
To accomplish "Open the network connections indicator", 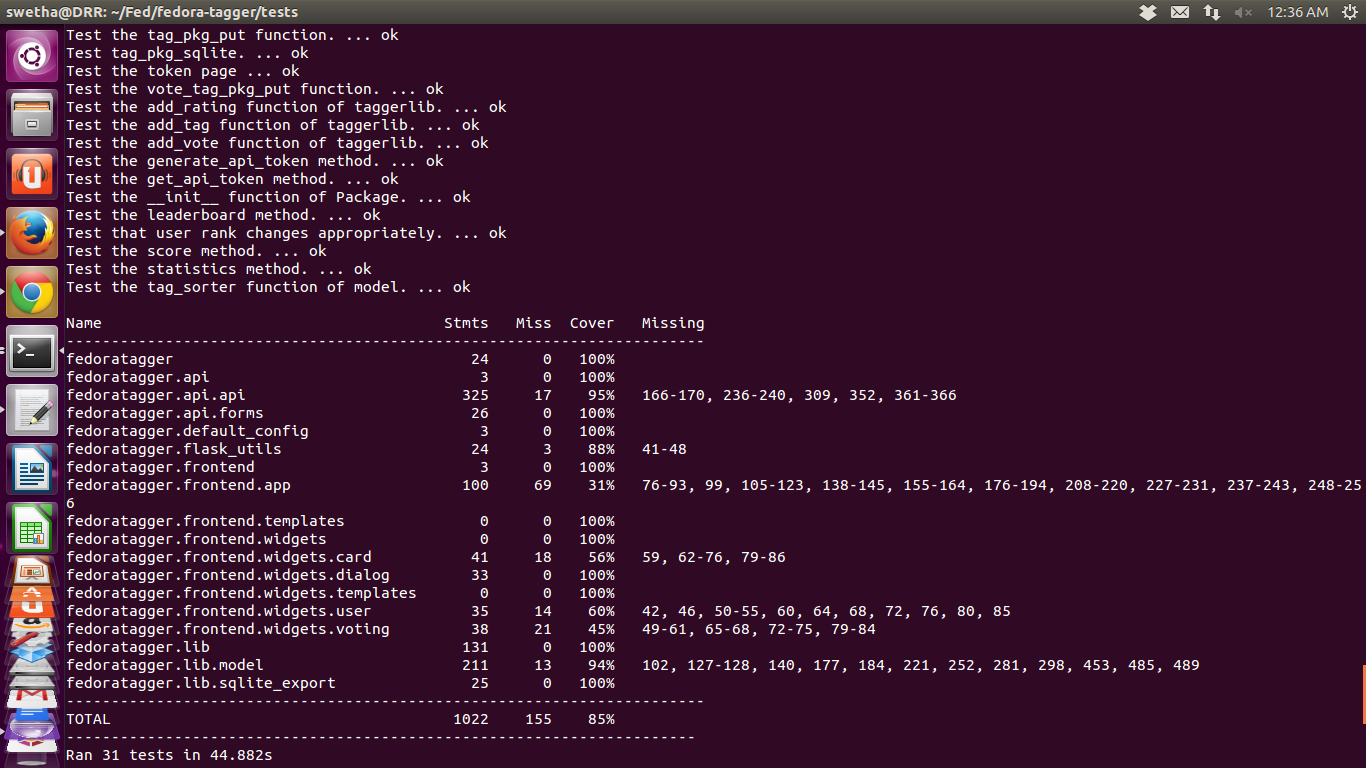I will 1211,12.
